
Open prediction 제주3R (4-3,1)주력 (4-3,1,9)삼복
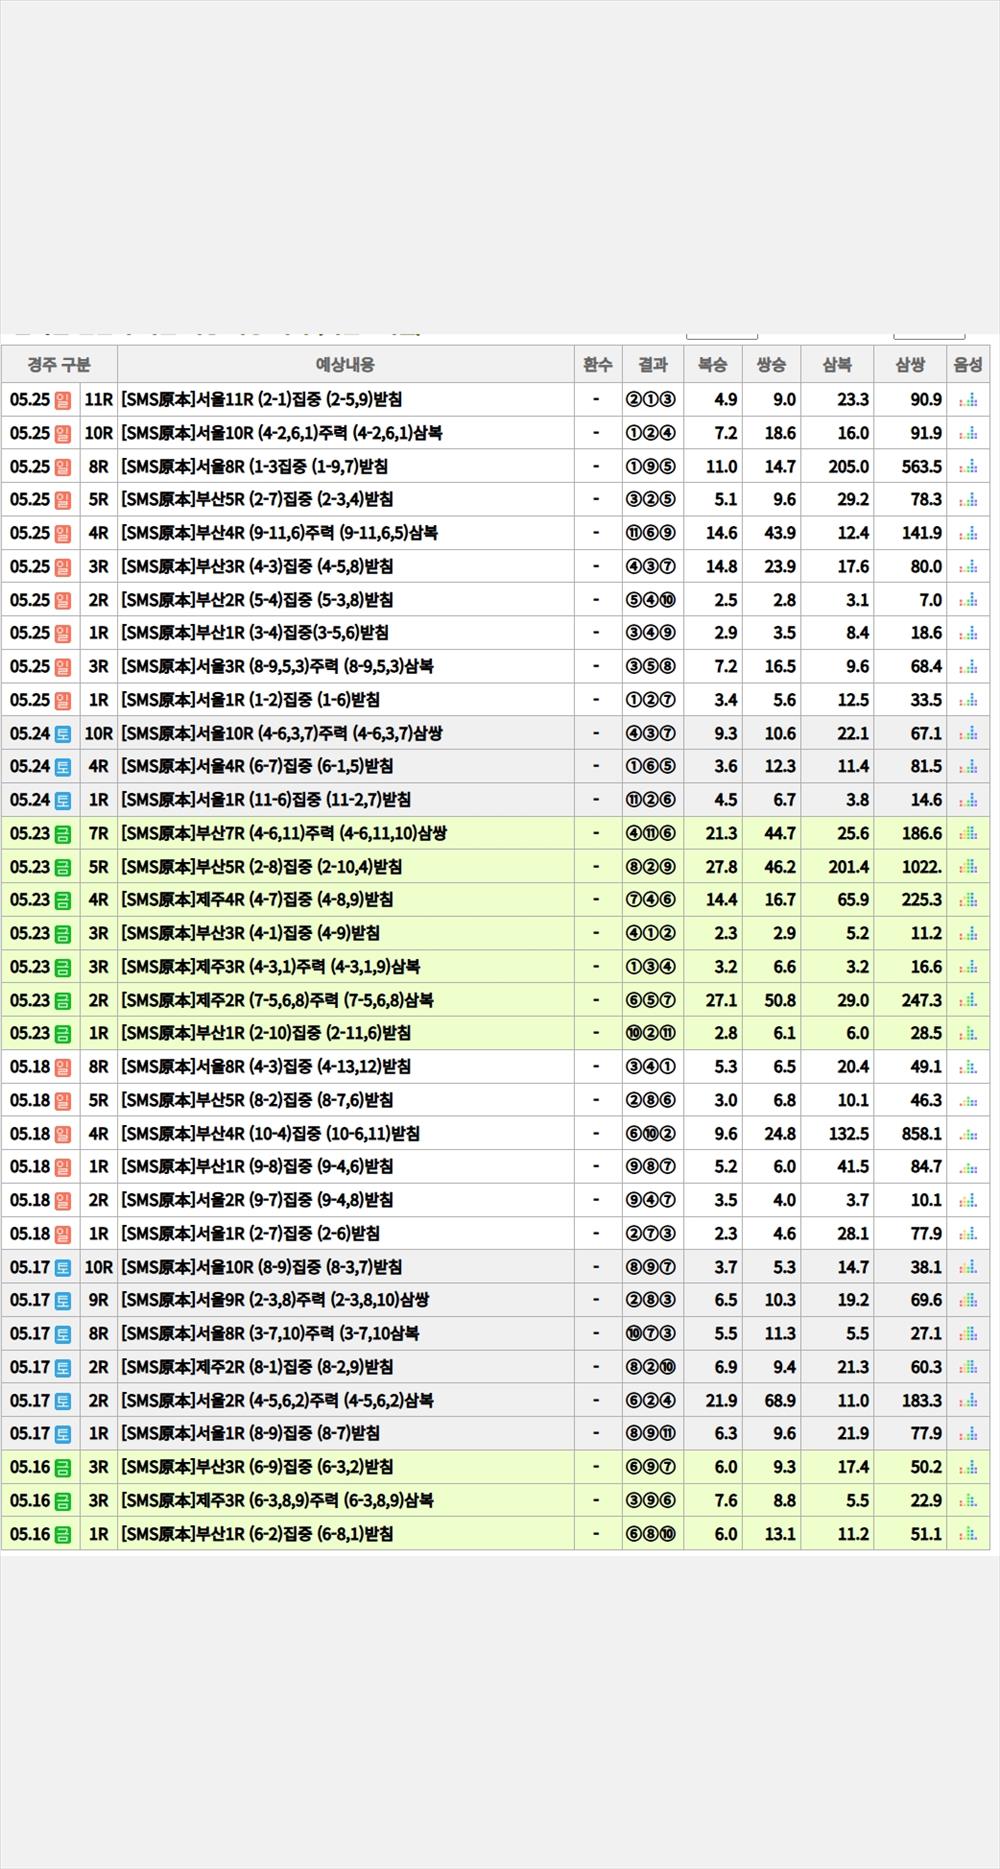[x=270, y=967]
